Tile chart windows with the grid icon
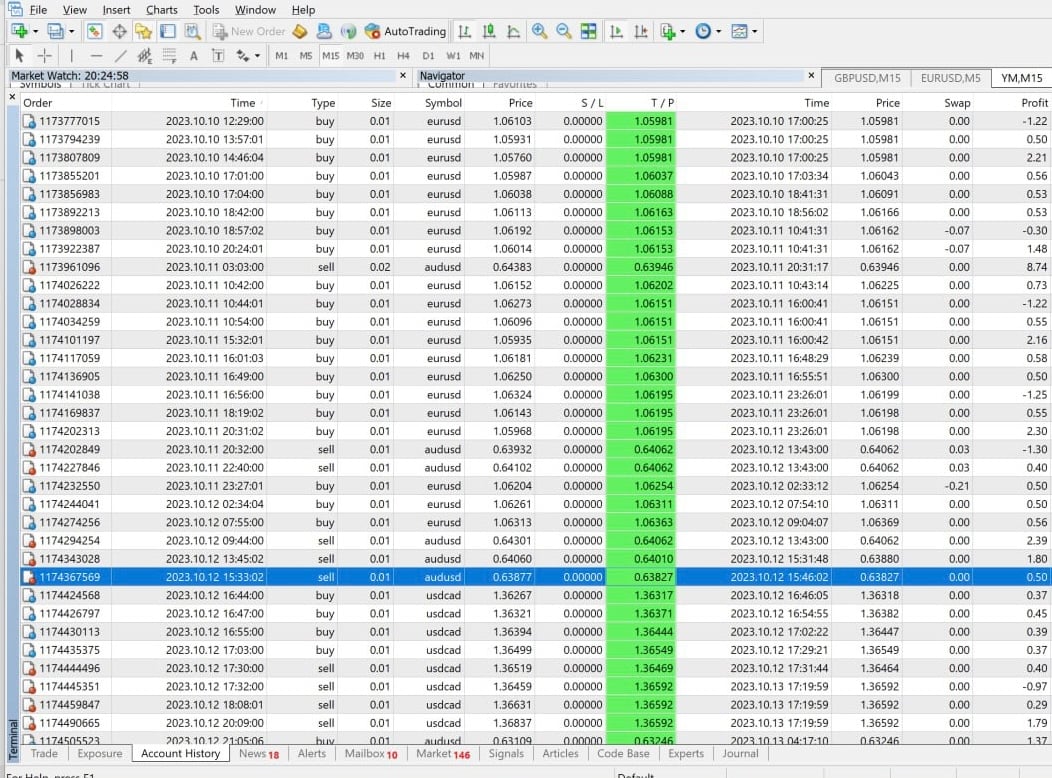This screenshot has height=778, width=1052. 588,31
